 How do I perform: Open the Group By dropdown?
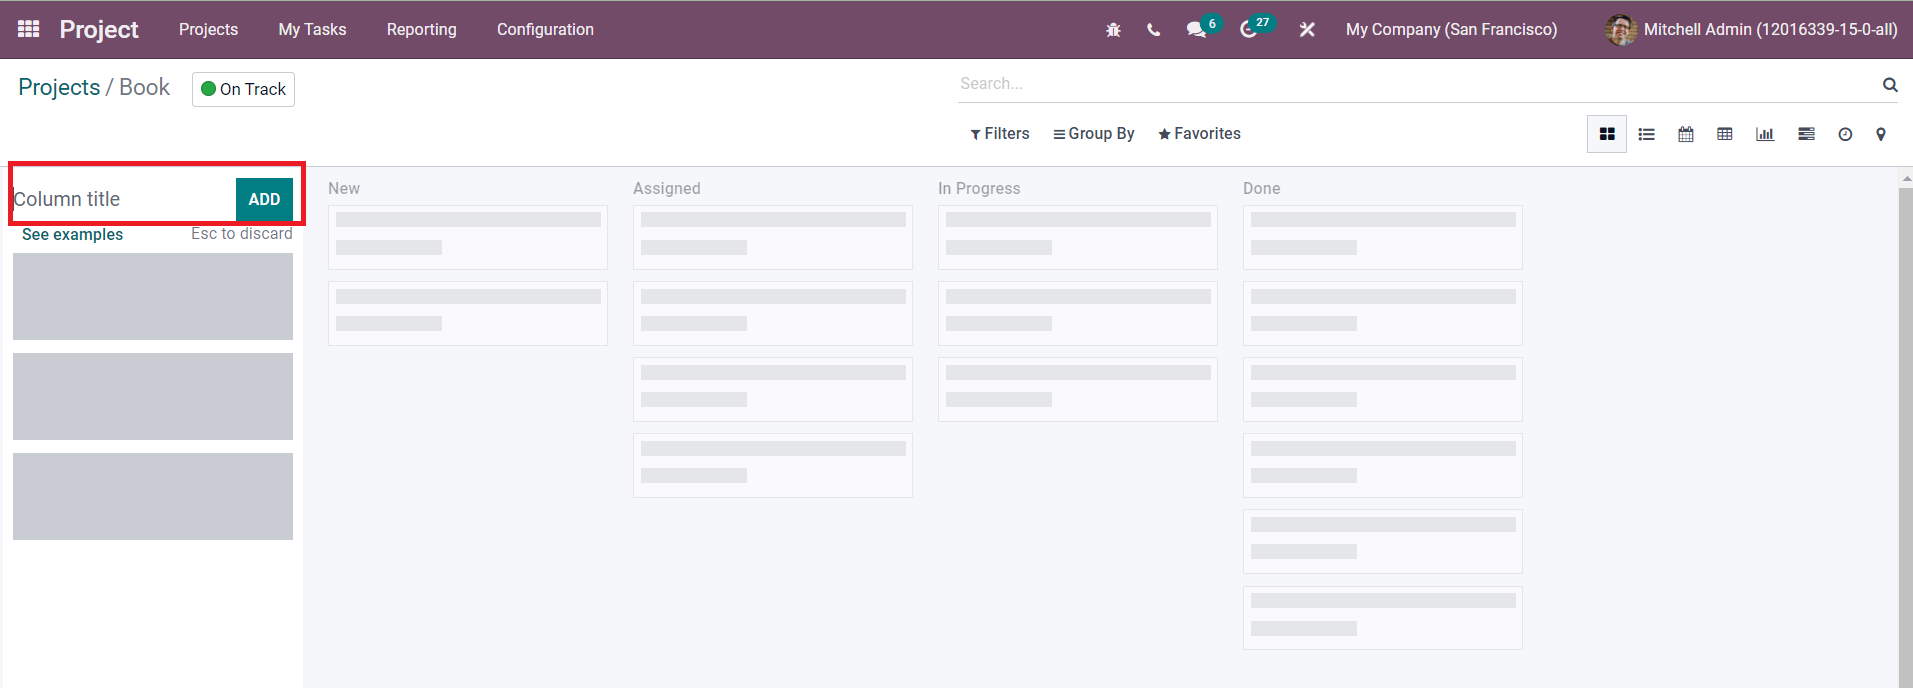(x=1094, y=134)
